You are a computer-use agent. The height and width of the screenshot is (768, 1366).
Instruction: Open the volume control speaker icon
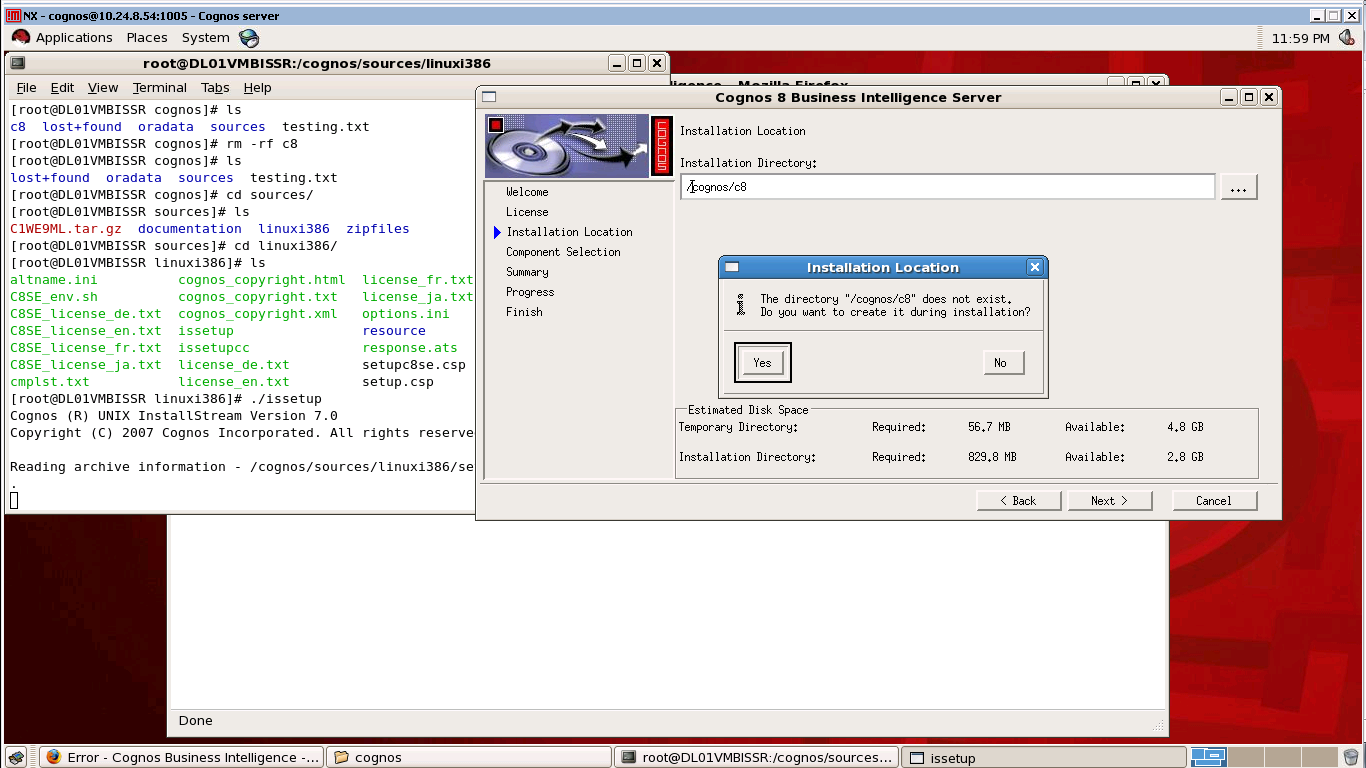coord(1348,38)
